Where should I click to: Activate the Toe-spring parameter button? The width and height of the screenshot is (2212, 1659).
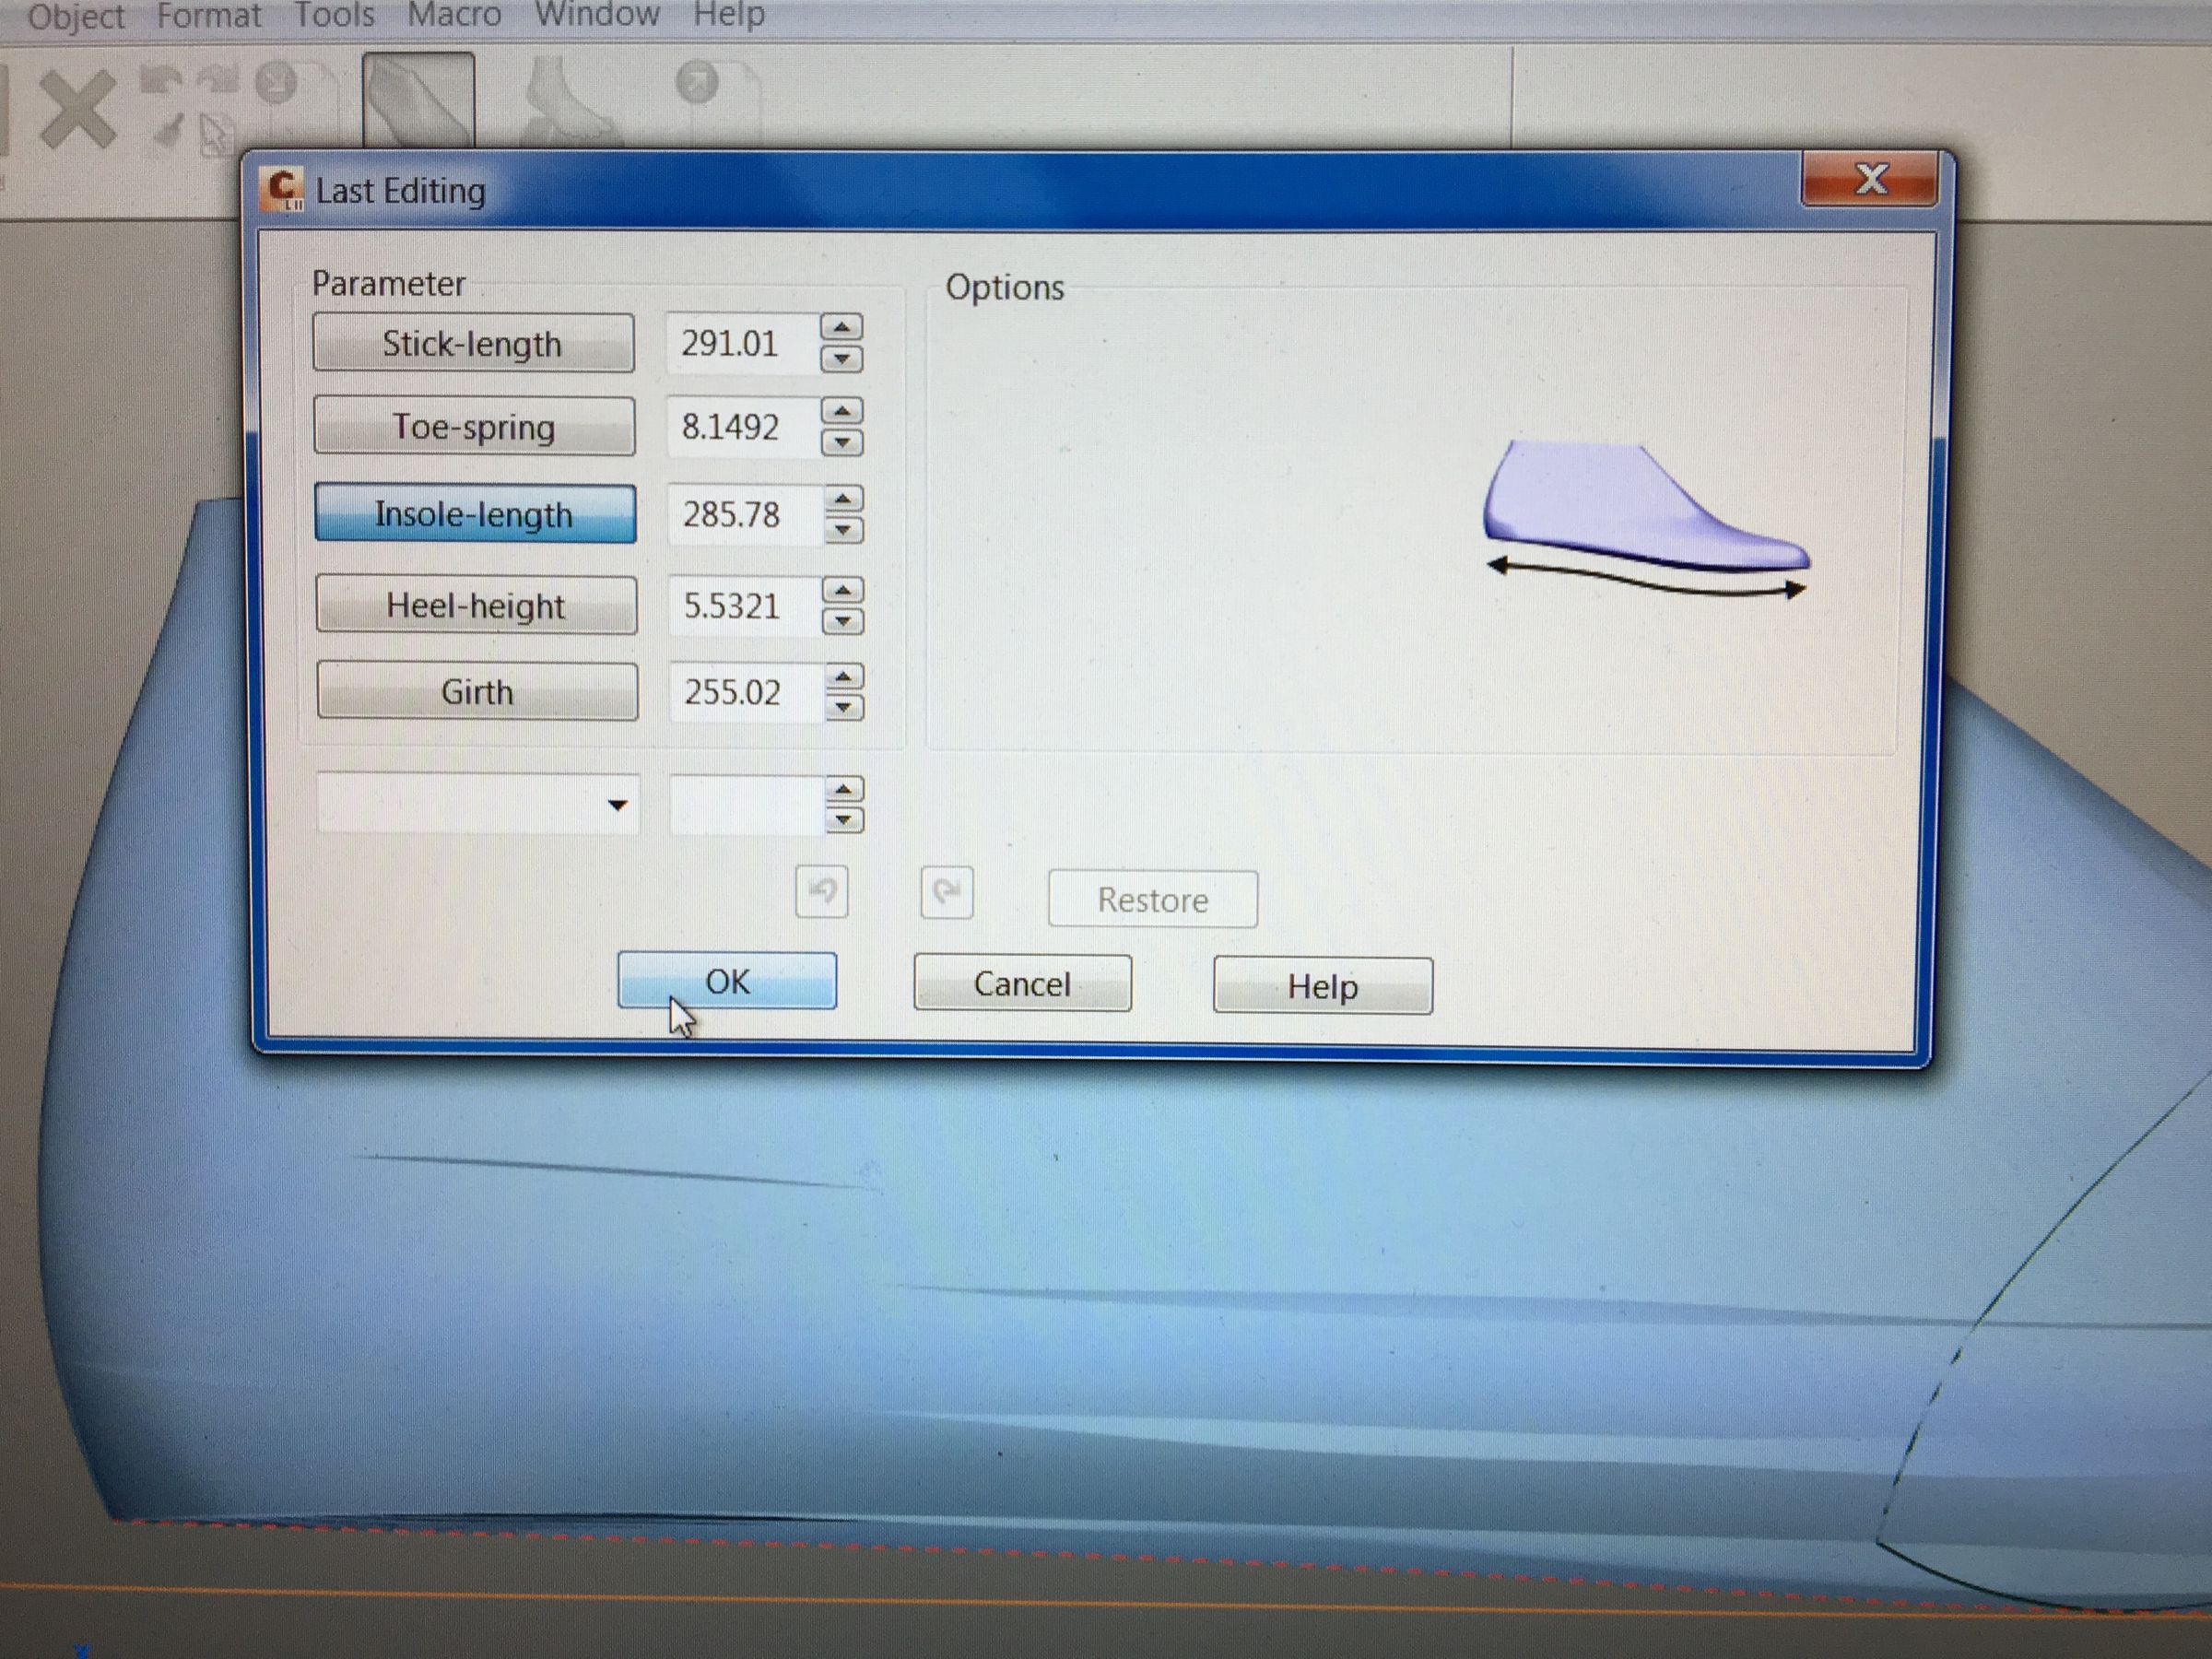[474, 427]
